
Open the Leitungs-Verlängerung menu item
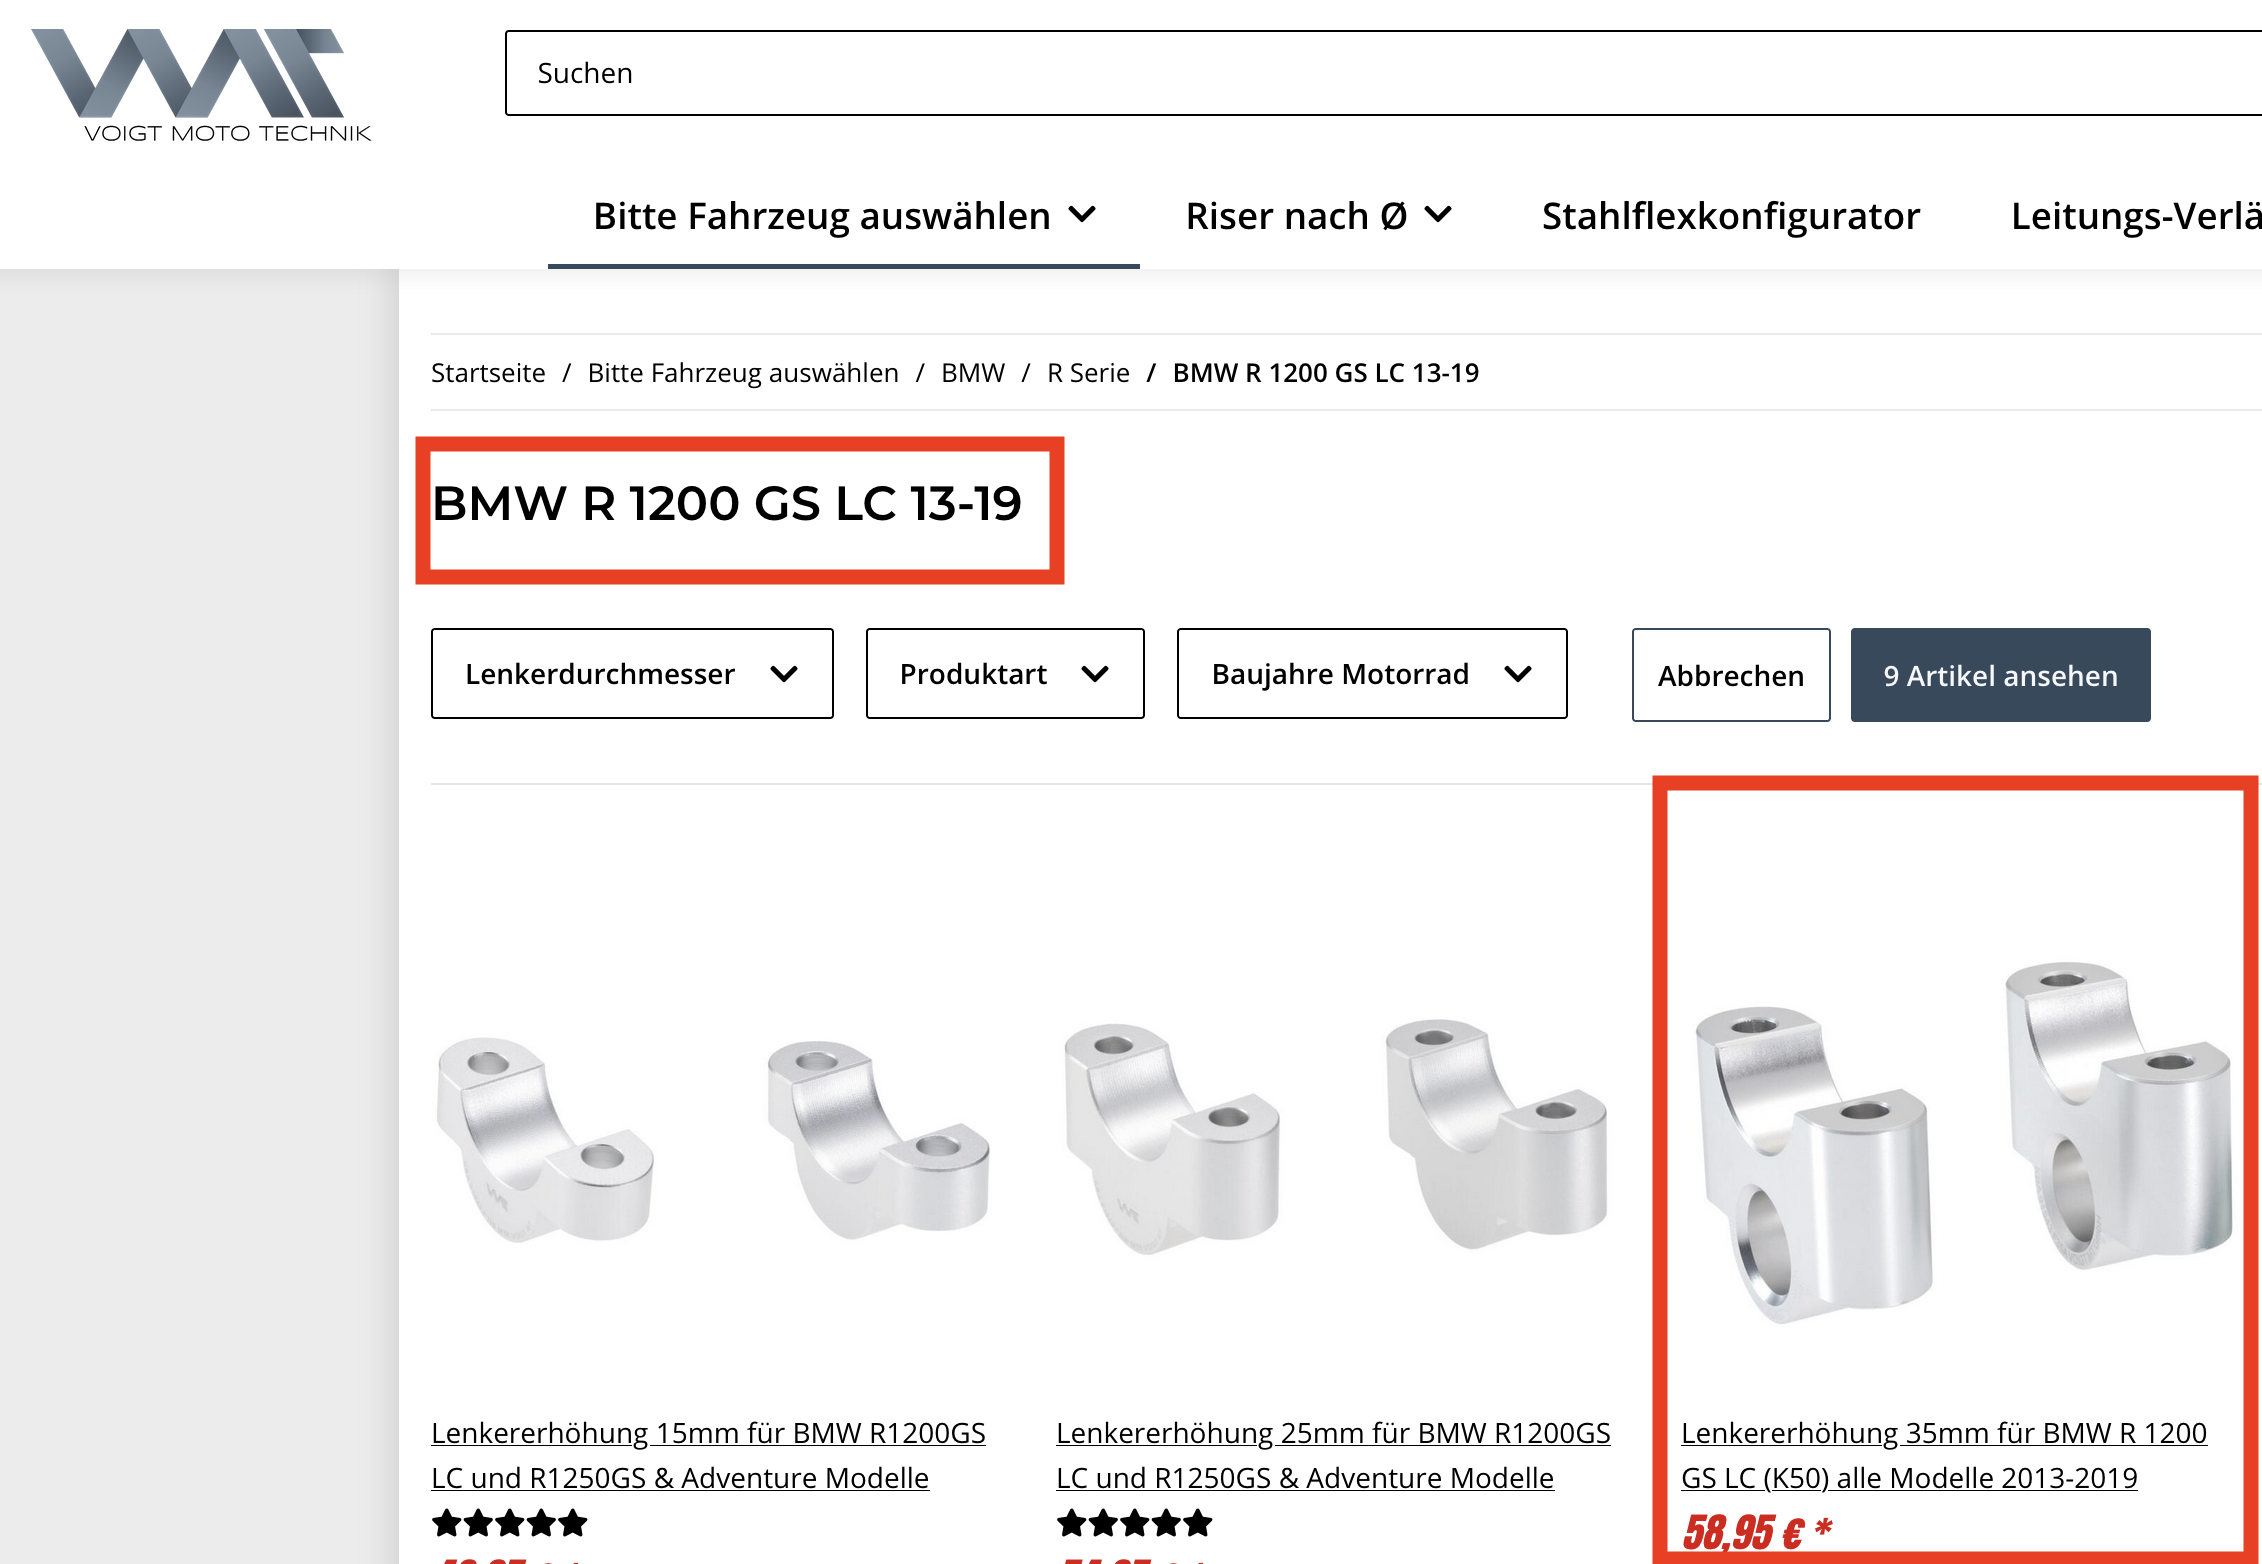pos(2136,216)
